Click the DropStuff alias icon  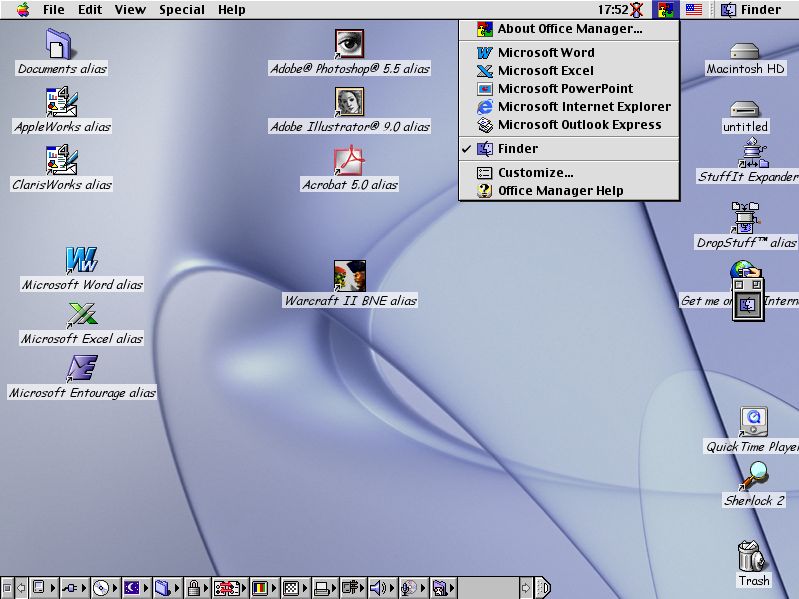tap(745, 217)
